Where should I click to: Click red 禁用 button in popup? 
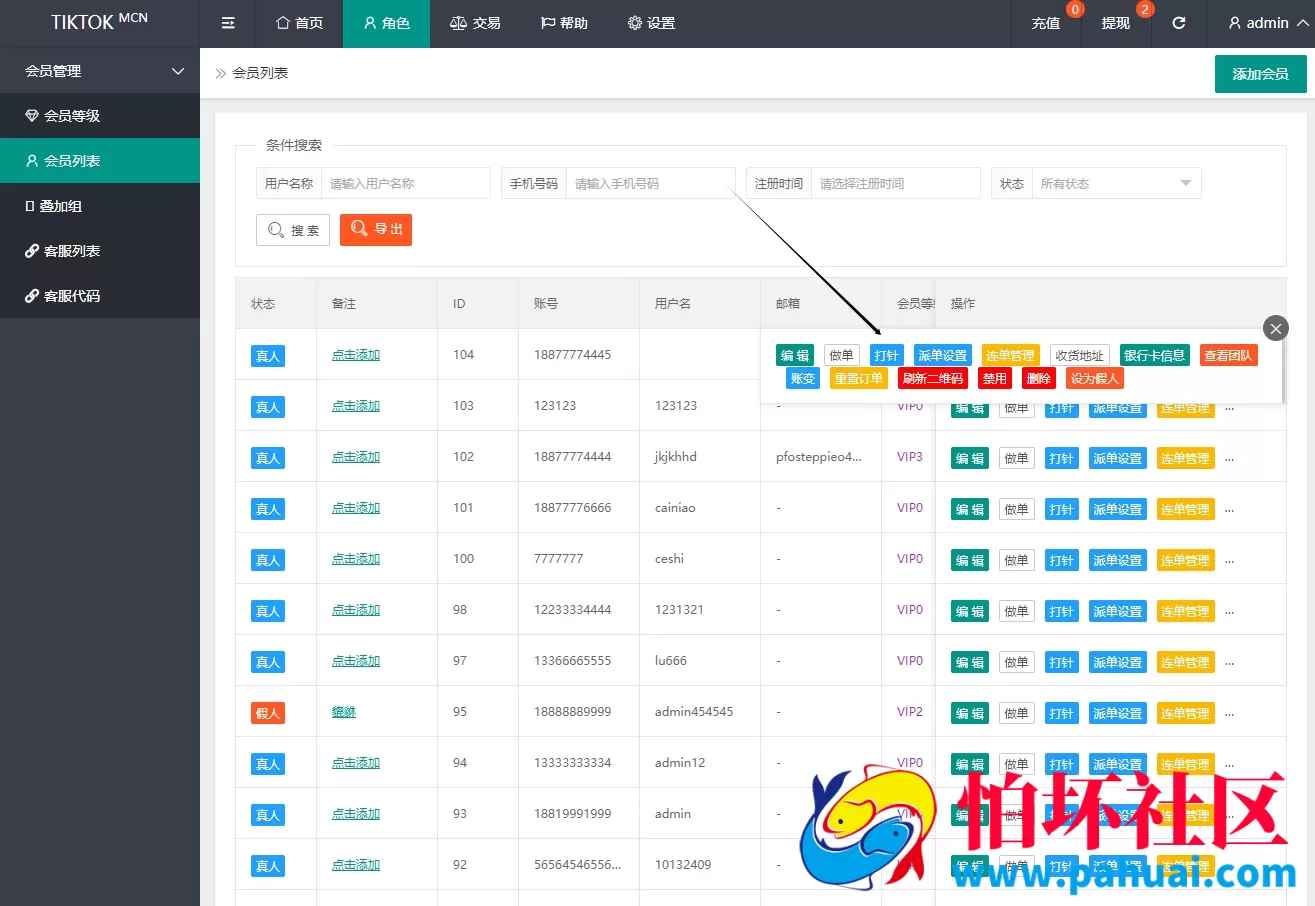click(x=995, y=378)
